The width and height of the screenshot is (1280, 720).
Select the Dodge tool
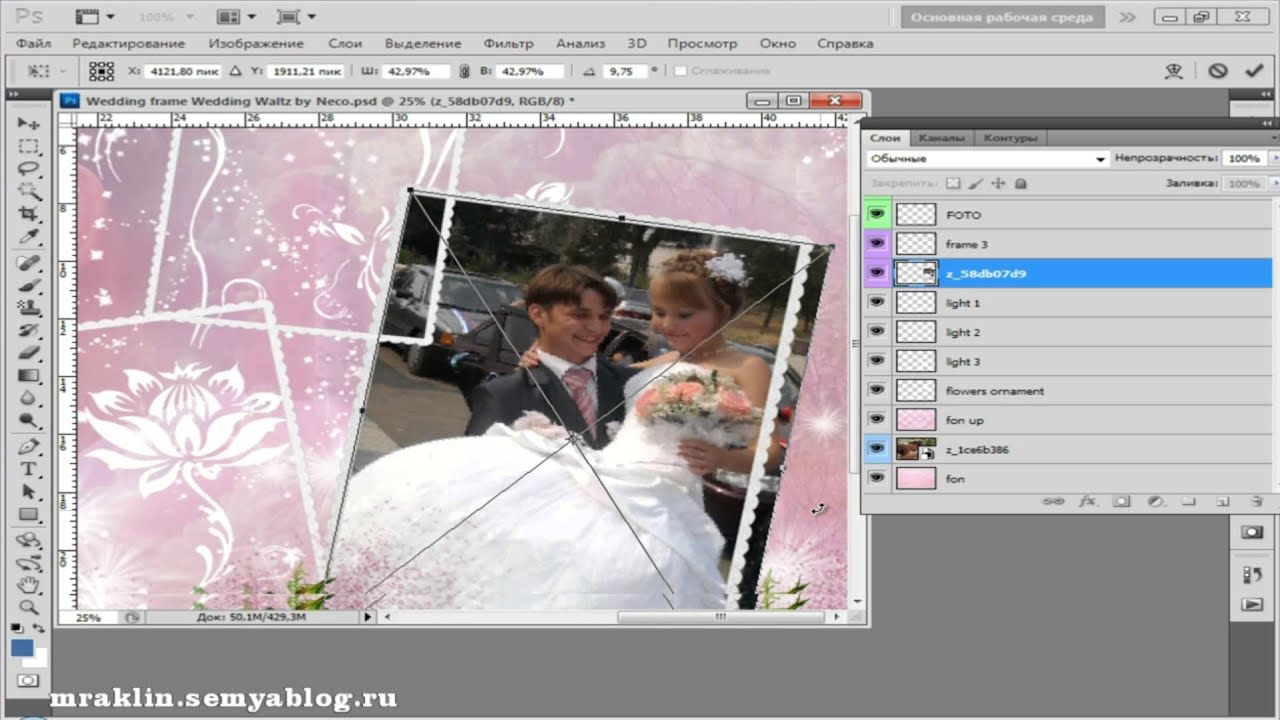(28, 421)
